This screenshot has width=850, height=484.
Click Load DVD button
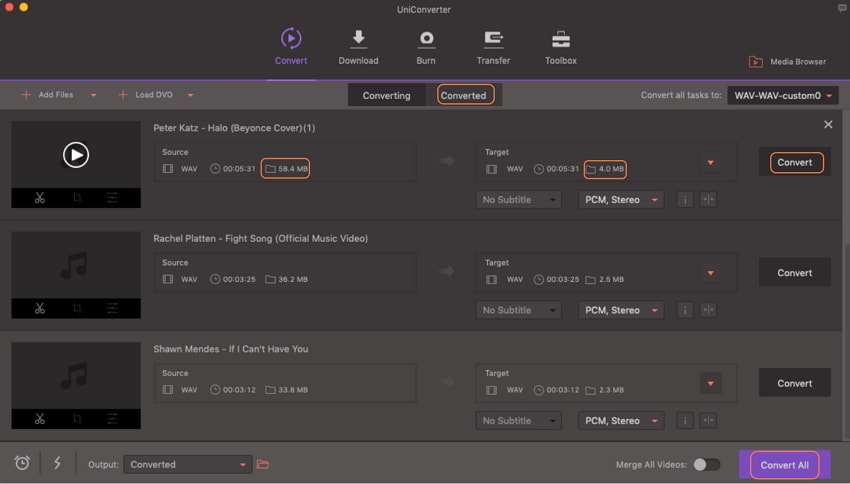point(145,95)
